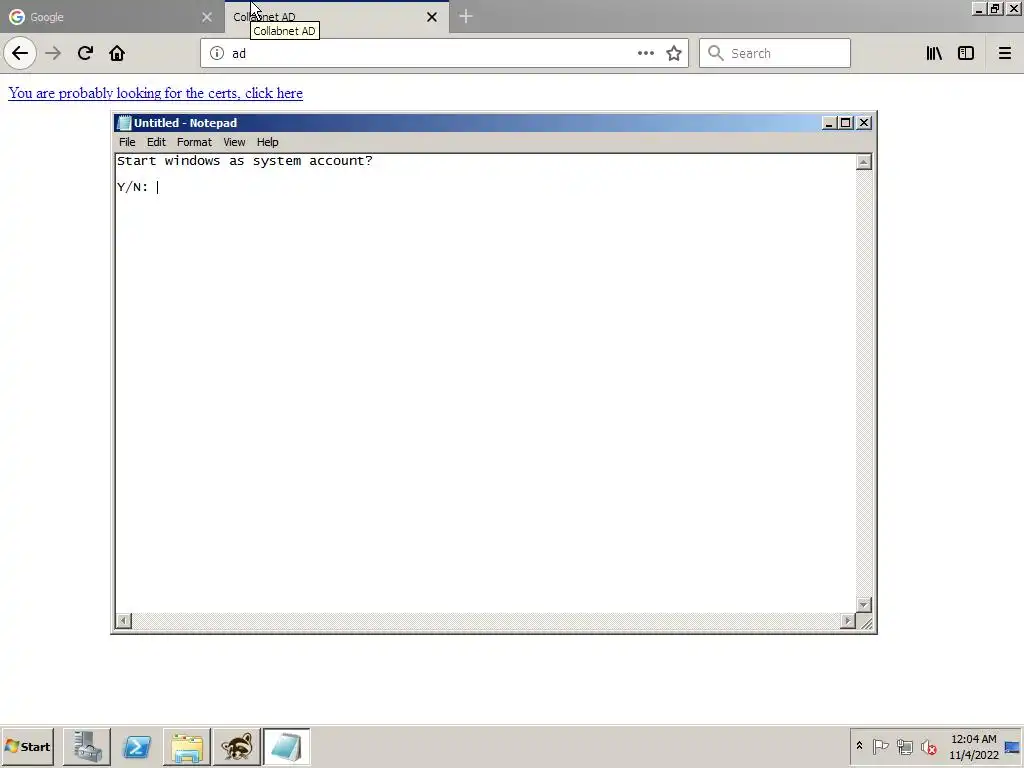Open Notepad View menu
The height and width of the screenshot is (768, 1024).
pos(234,142)
